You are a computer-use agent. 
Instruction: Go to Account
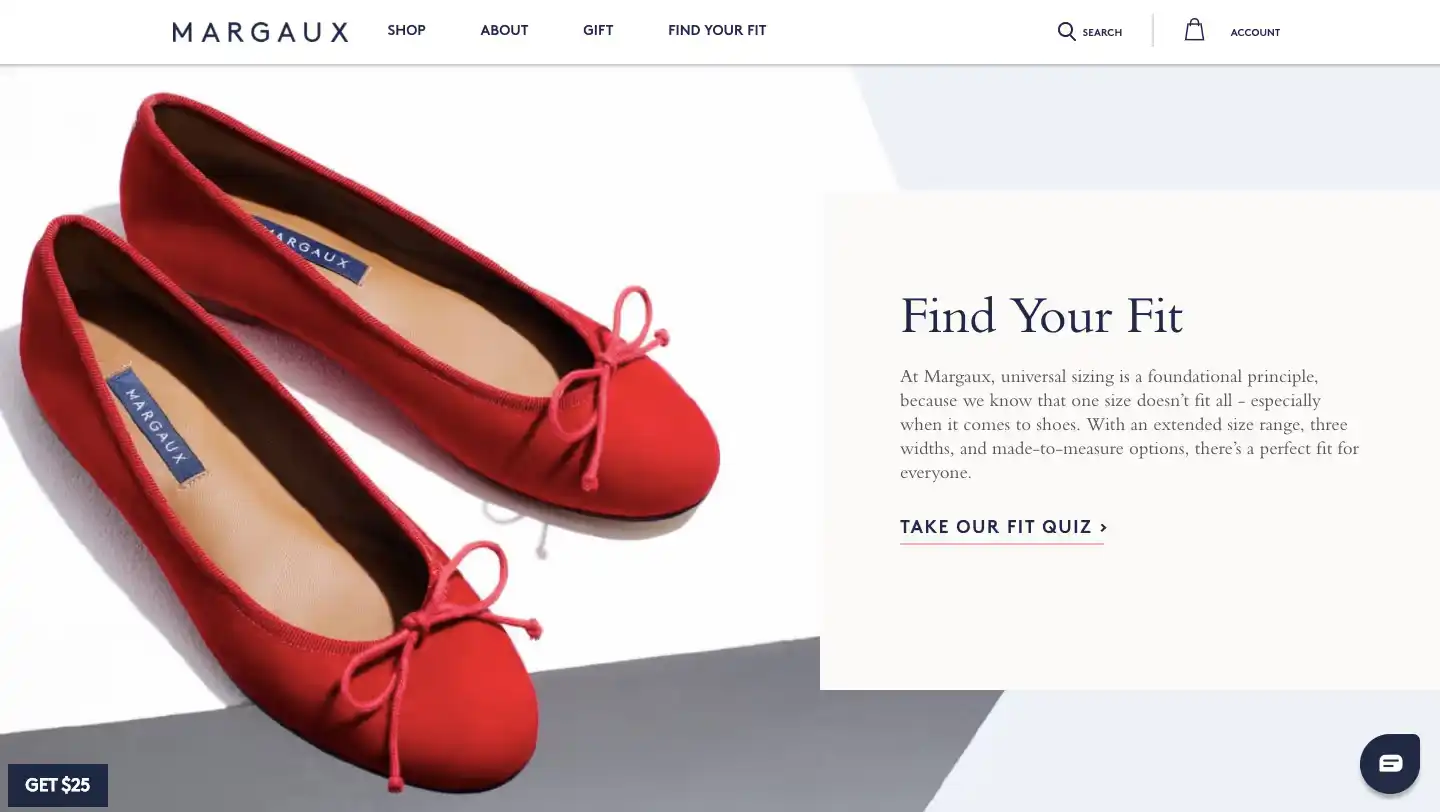point(1255,32)
